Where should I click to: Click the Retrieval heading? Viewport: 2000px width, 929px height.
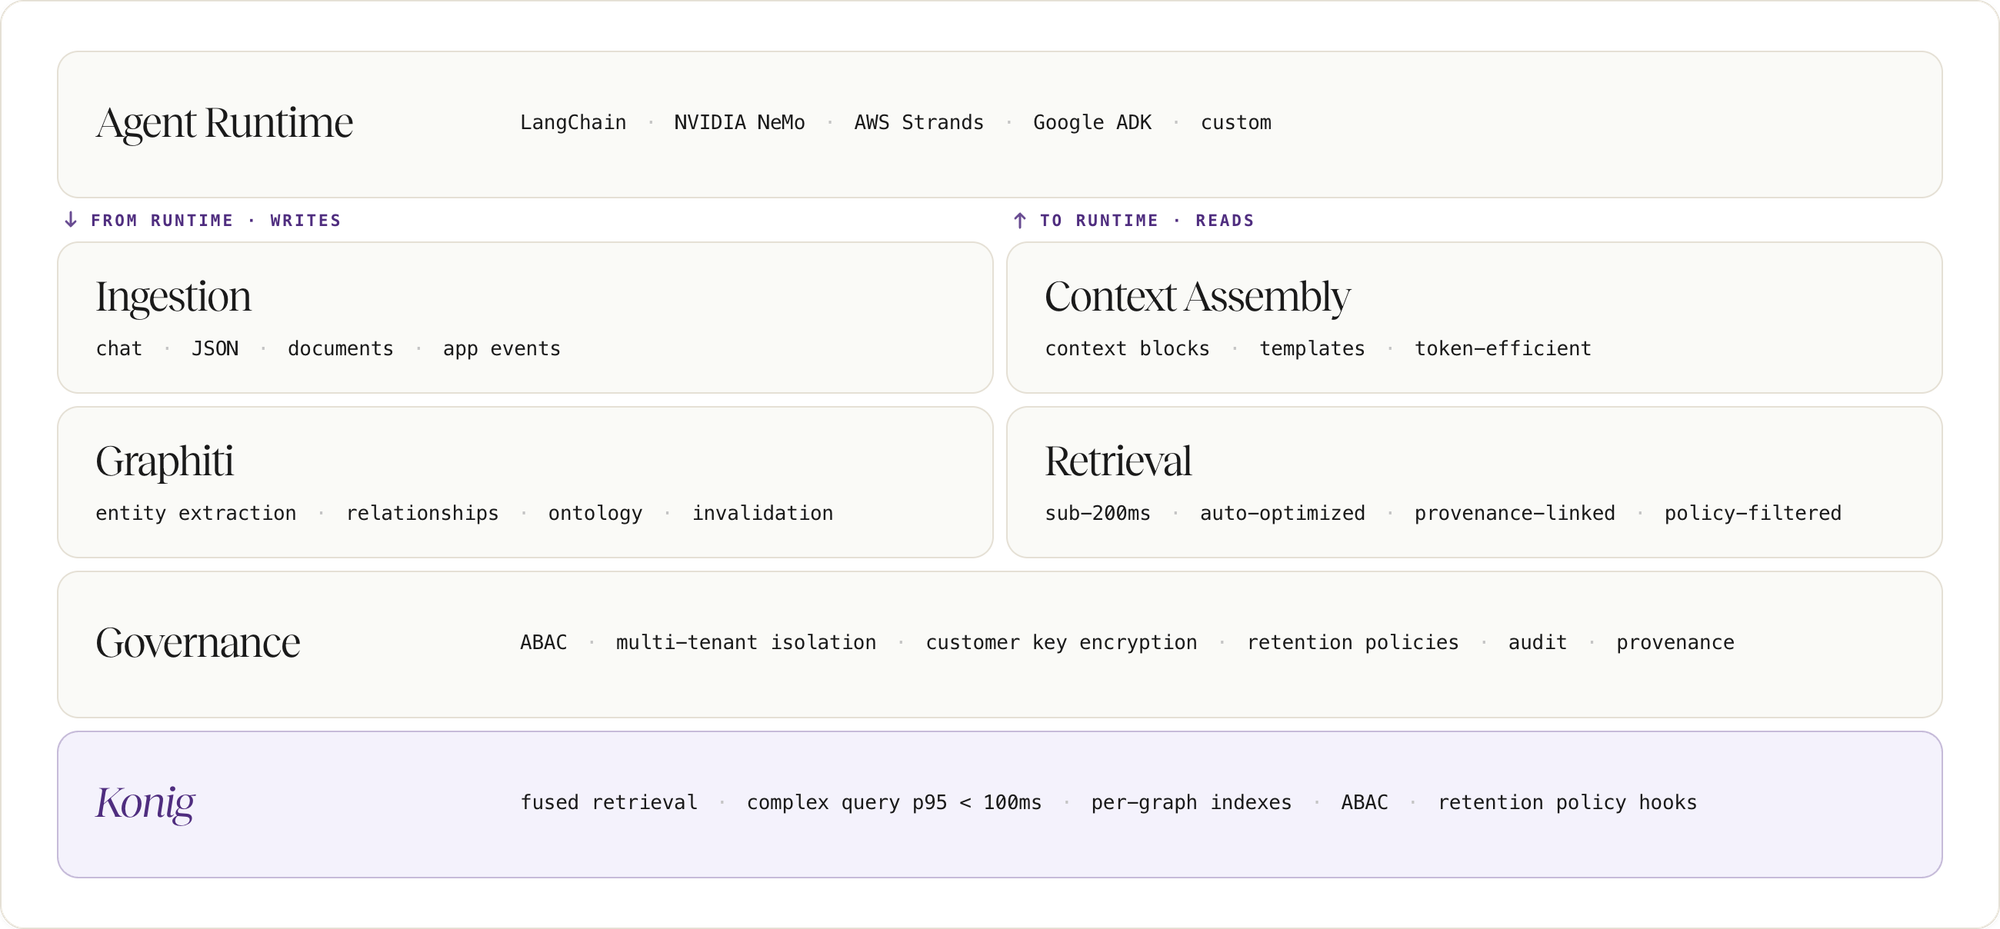1118,462
